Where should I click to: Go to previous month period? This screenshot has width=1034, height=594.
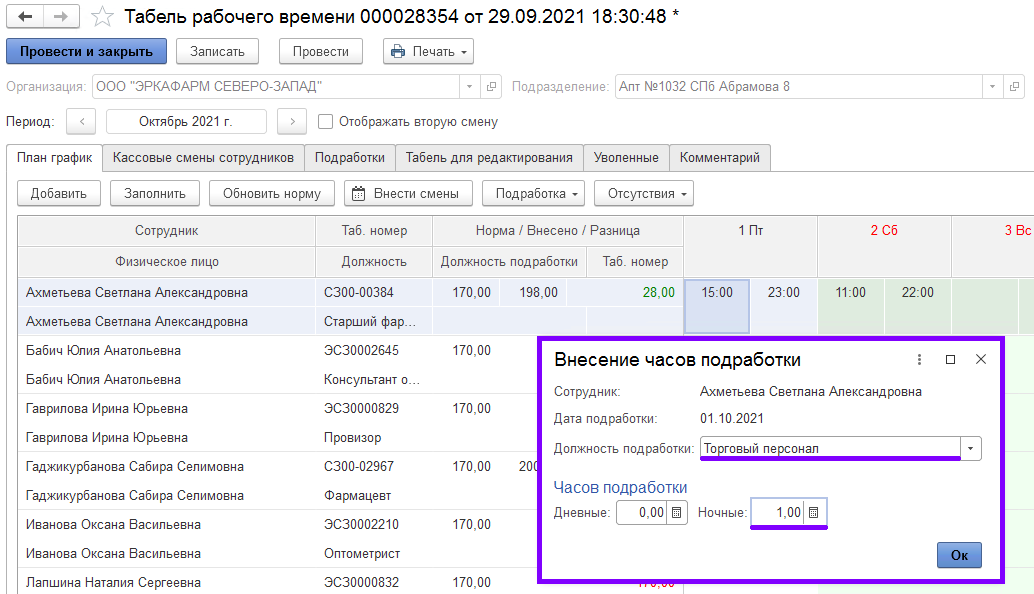pos(81,122)
